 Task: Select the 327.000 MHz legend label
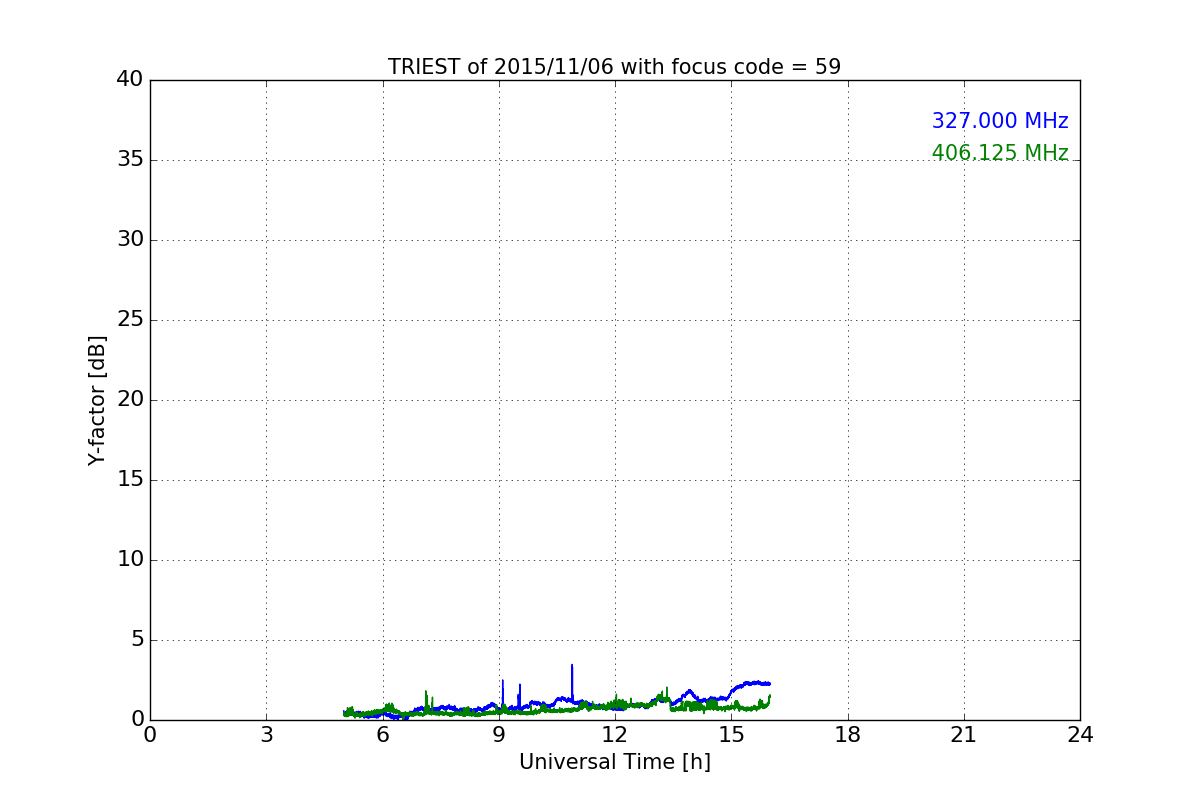click(1000, 121)
